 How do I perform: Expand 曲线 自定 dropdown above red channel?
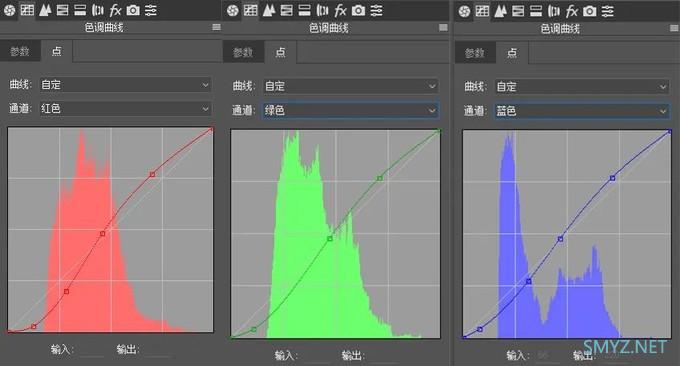(125, 85)
